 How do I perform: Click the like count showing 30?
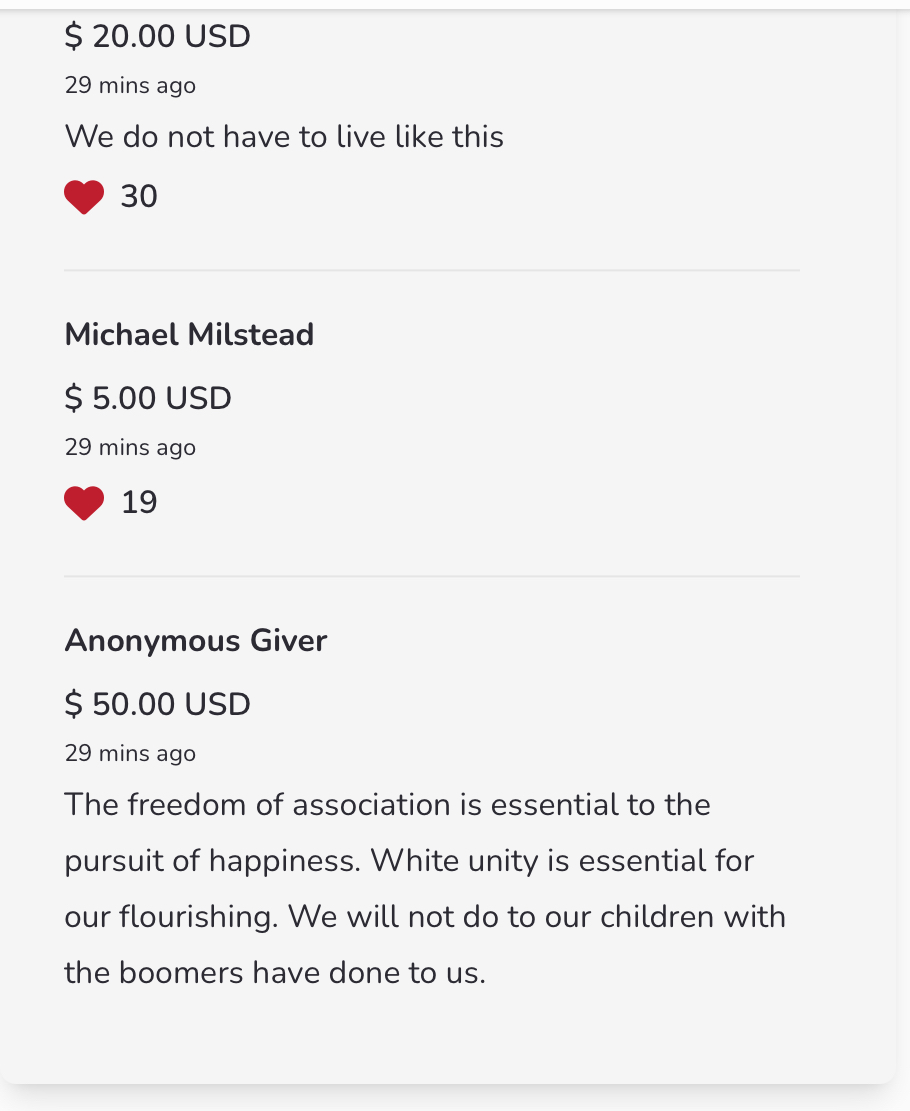pos(139,197)
